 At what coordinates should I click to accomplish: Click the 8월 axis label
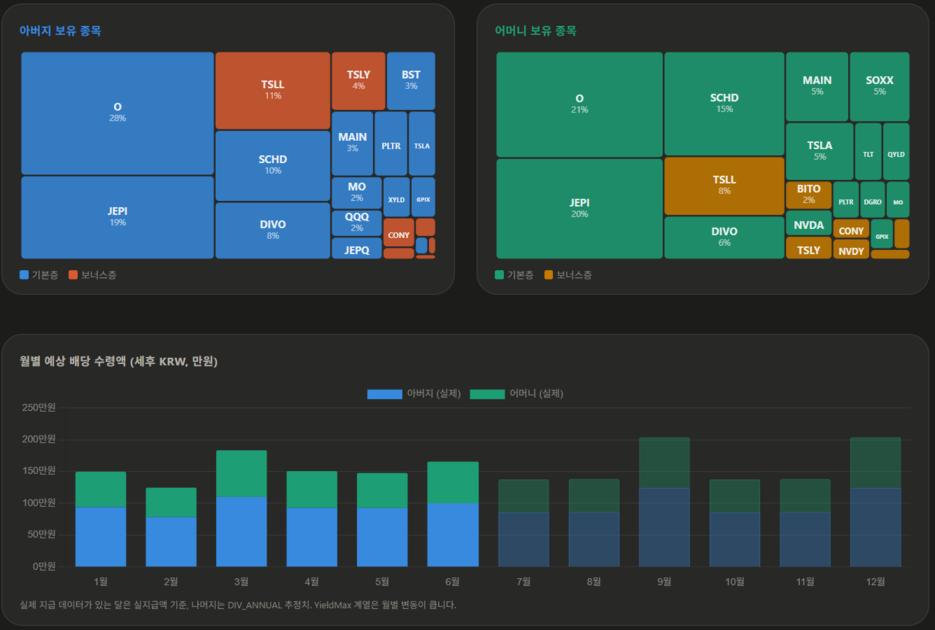[x=593, y=582]
